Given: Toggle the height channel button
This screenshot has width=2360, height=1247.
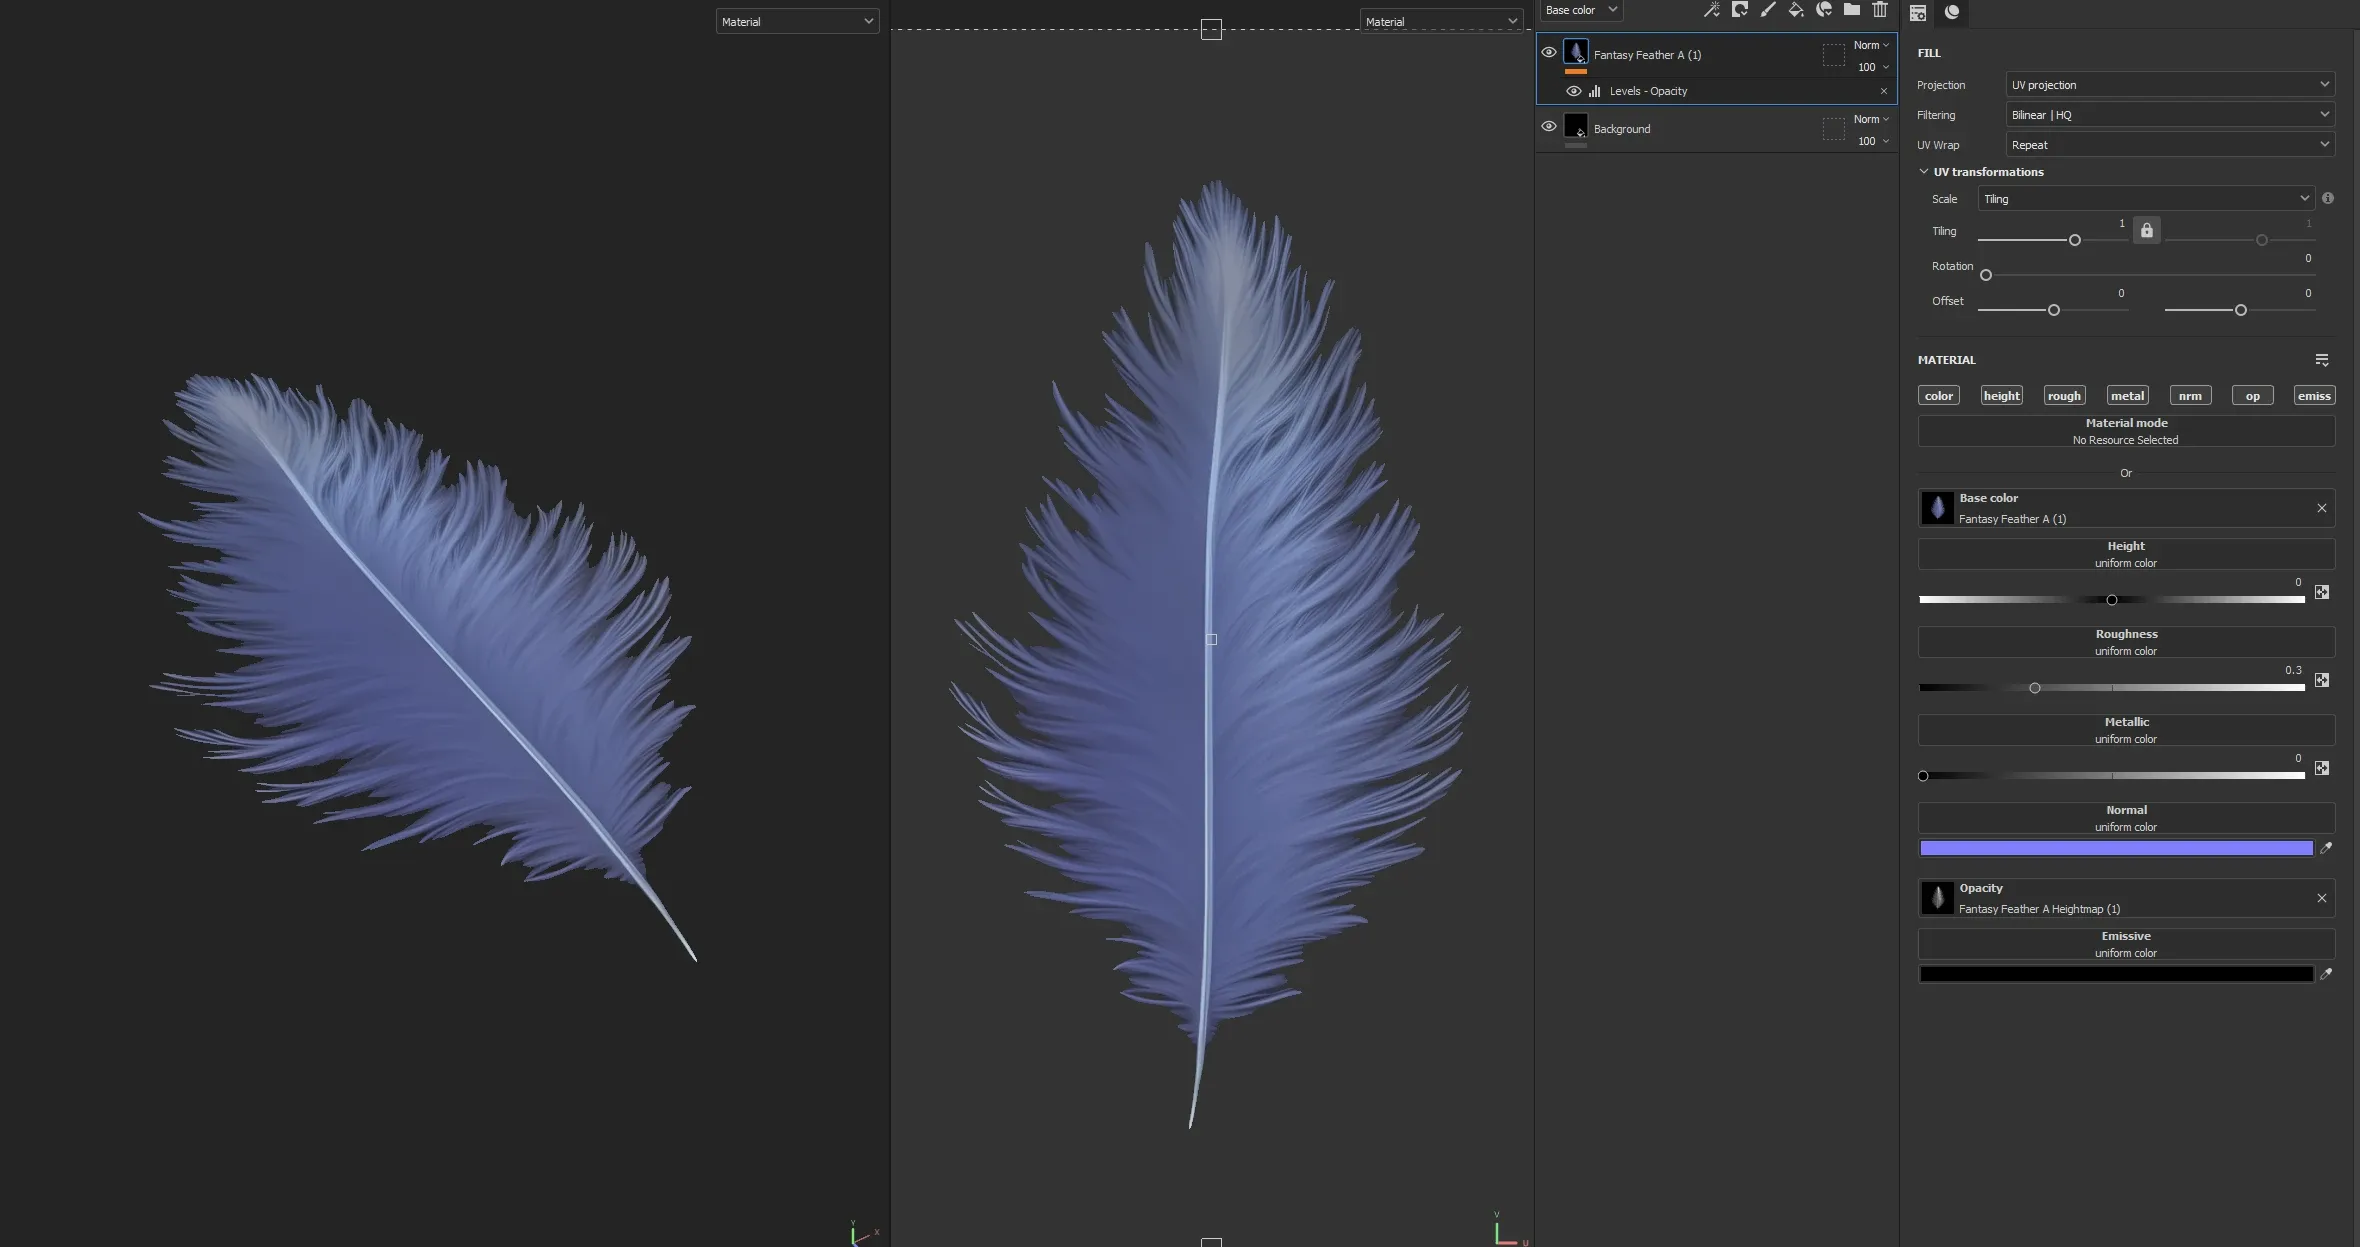Looking at the screenshot, I should [x=2001, y=396].
